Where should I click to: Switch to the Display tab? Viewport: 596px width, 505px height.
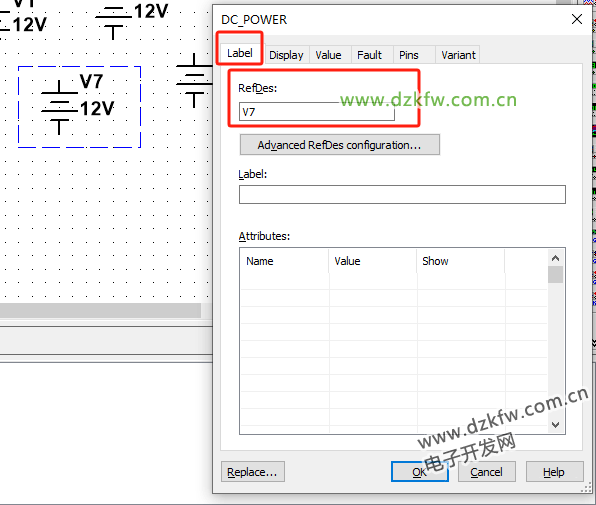[286, 55]
